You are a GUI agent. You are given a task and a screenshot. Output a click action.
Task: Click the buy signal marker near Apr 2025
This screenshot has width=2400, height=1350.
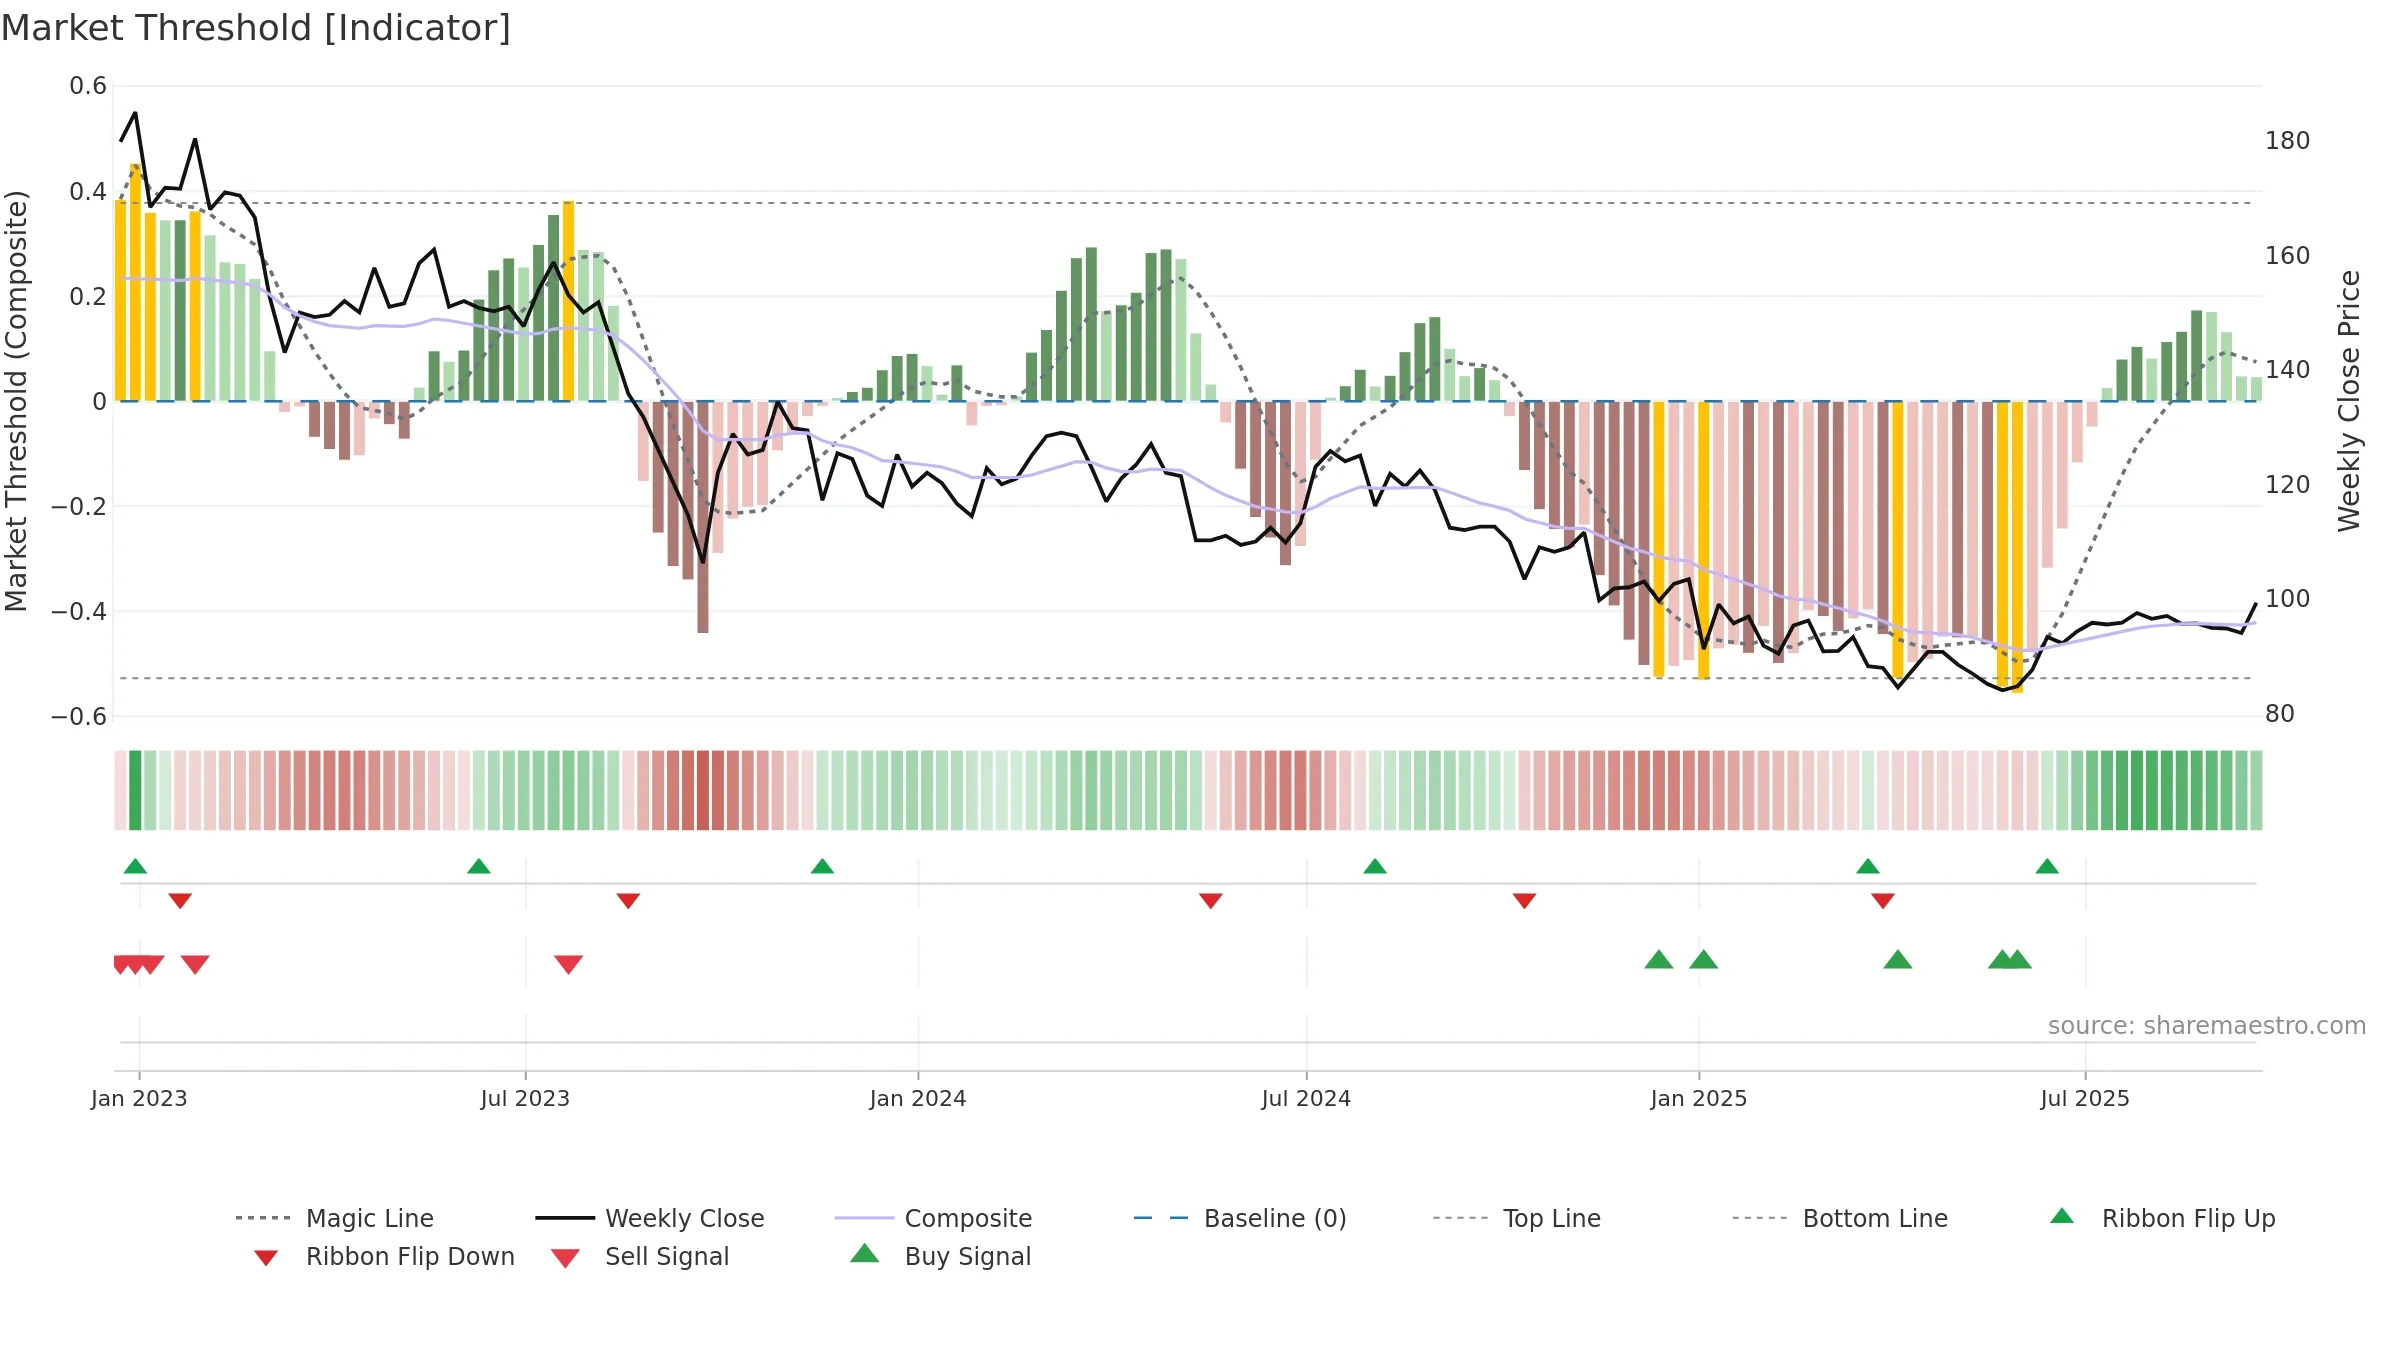coord(1898,959)
